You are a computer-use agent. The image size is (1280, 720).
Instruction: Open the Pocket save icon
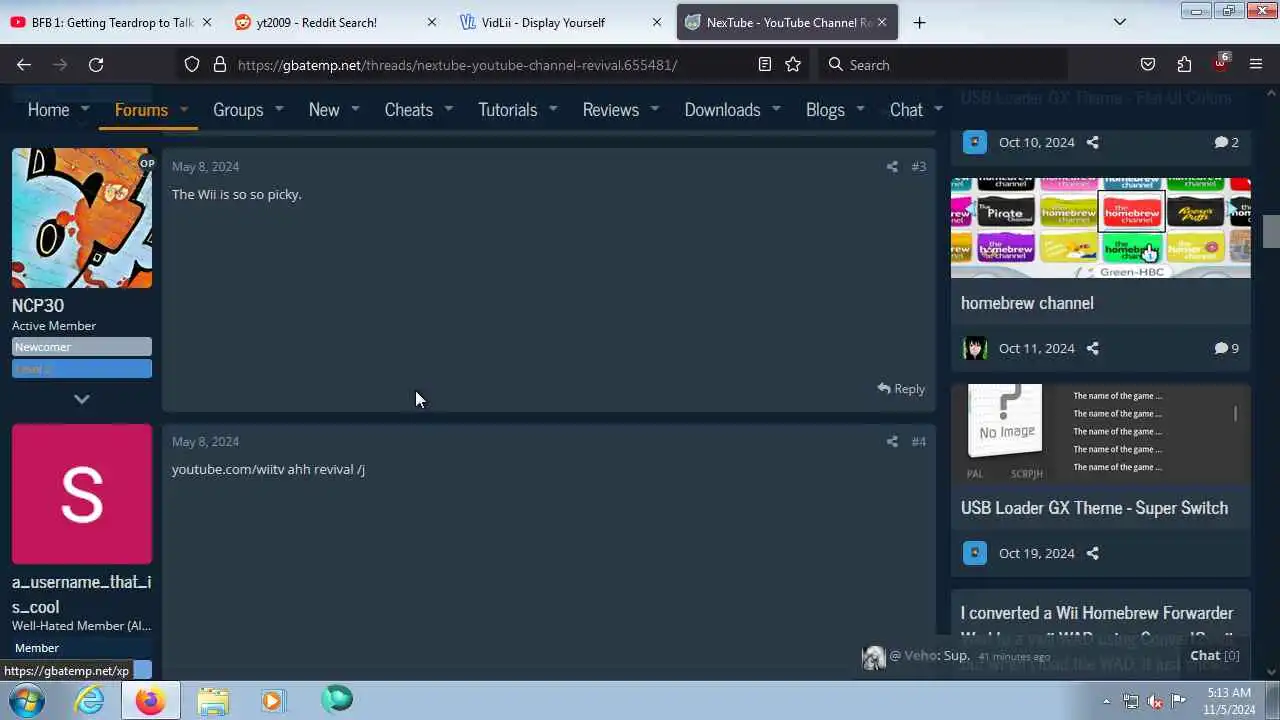tap(1148, 64)
